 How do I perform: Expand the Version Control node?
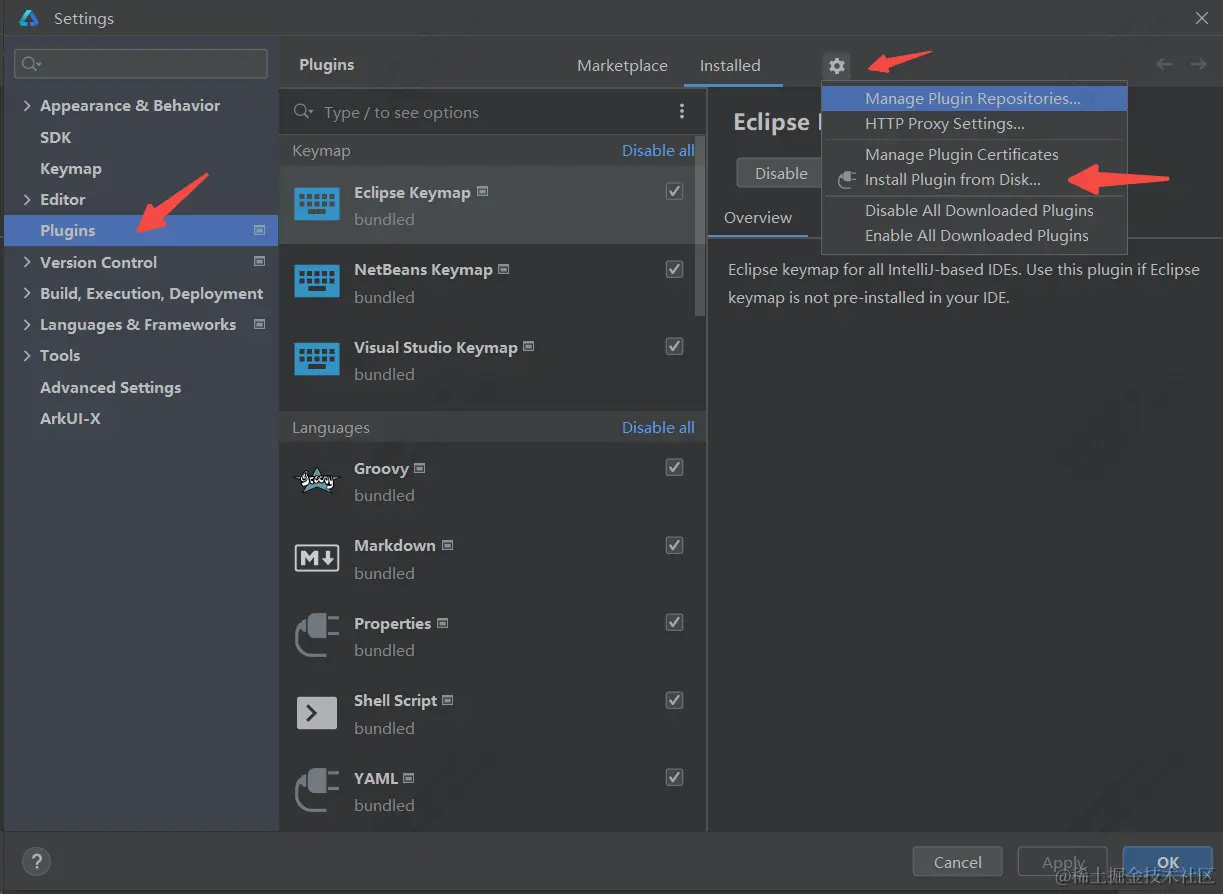(x=27, y=262)
